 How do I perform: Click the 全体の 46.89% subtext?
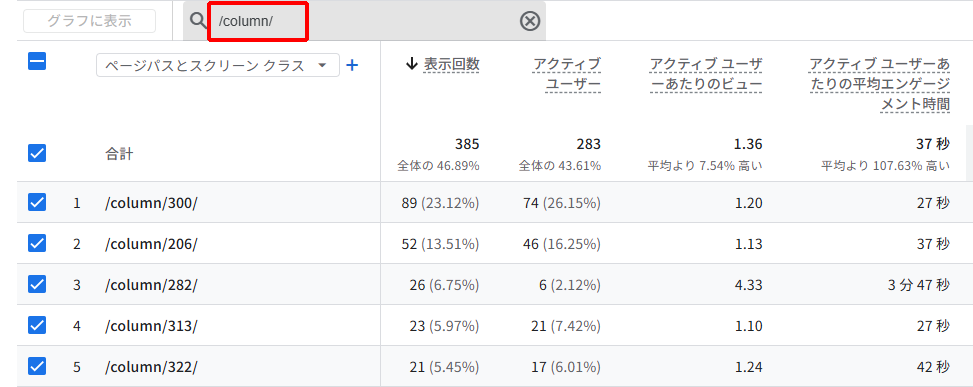click(x=438, y=166)
